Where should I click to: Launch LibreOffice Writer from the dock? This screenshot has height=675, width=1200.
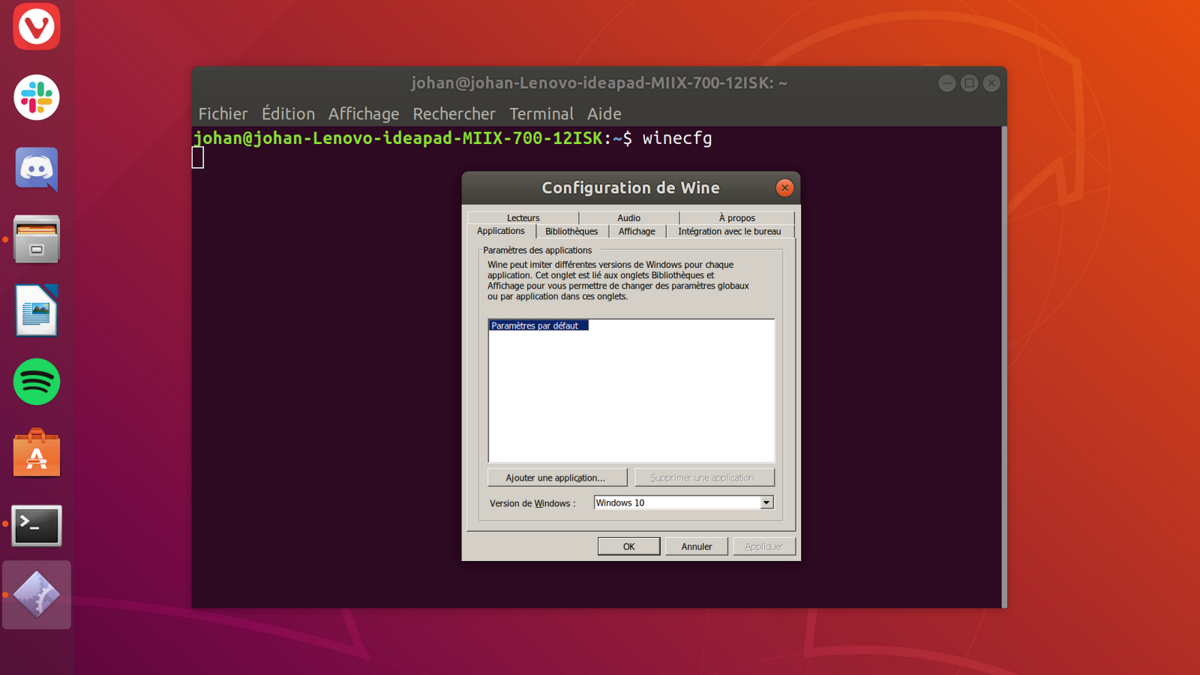pyautogui.click(x=37, y=311)
